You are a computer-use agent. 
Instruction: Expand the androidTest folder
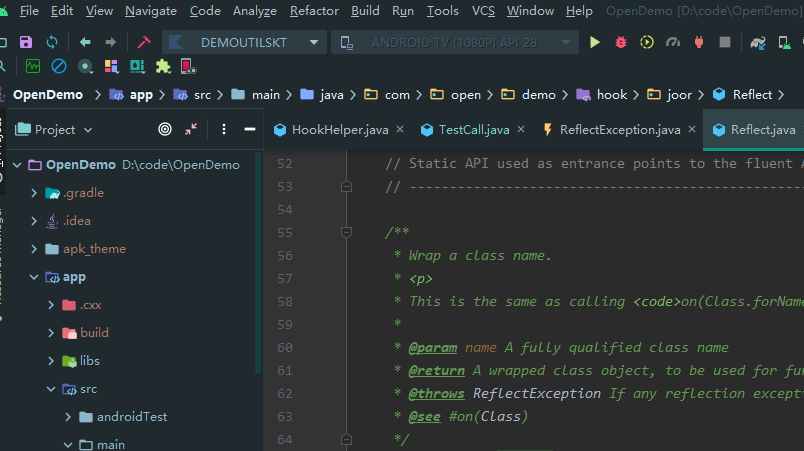pyautogui.click(x=68, y=417)
